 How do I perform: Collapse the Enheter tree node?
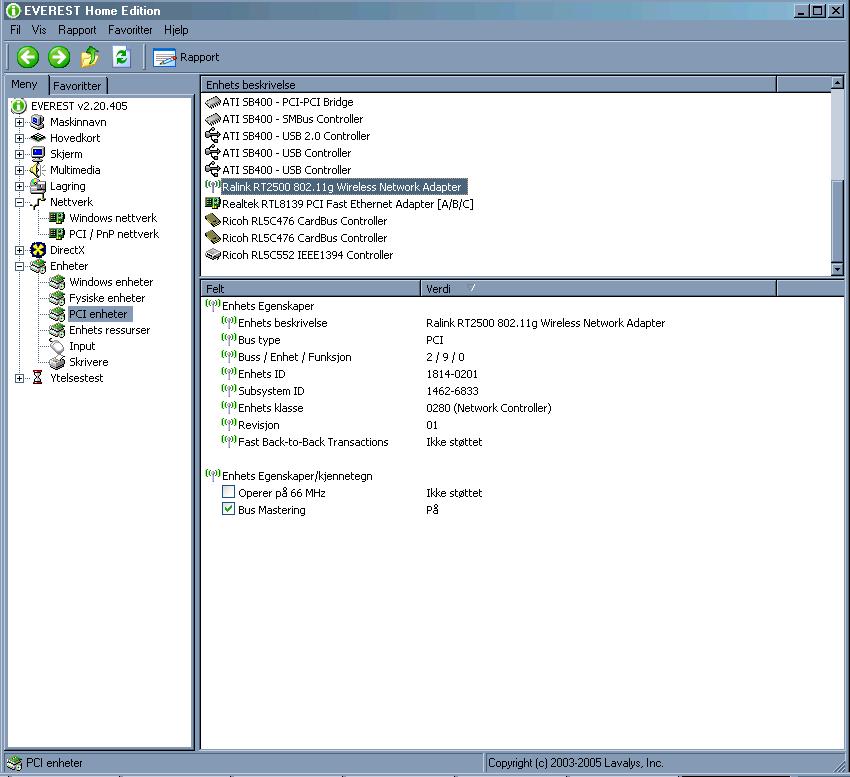[x=20, y=266]
